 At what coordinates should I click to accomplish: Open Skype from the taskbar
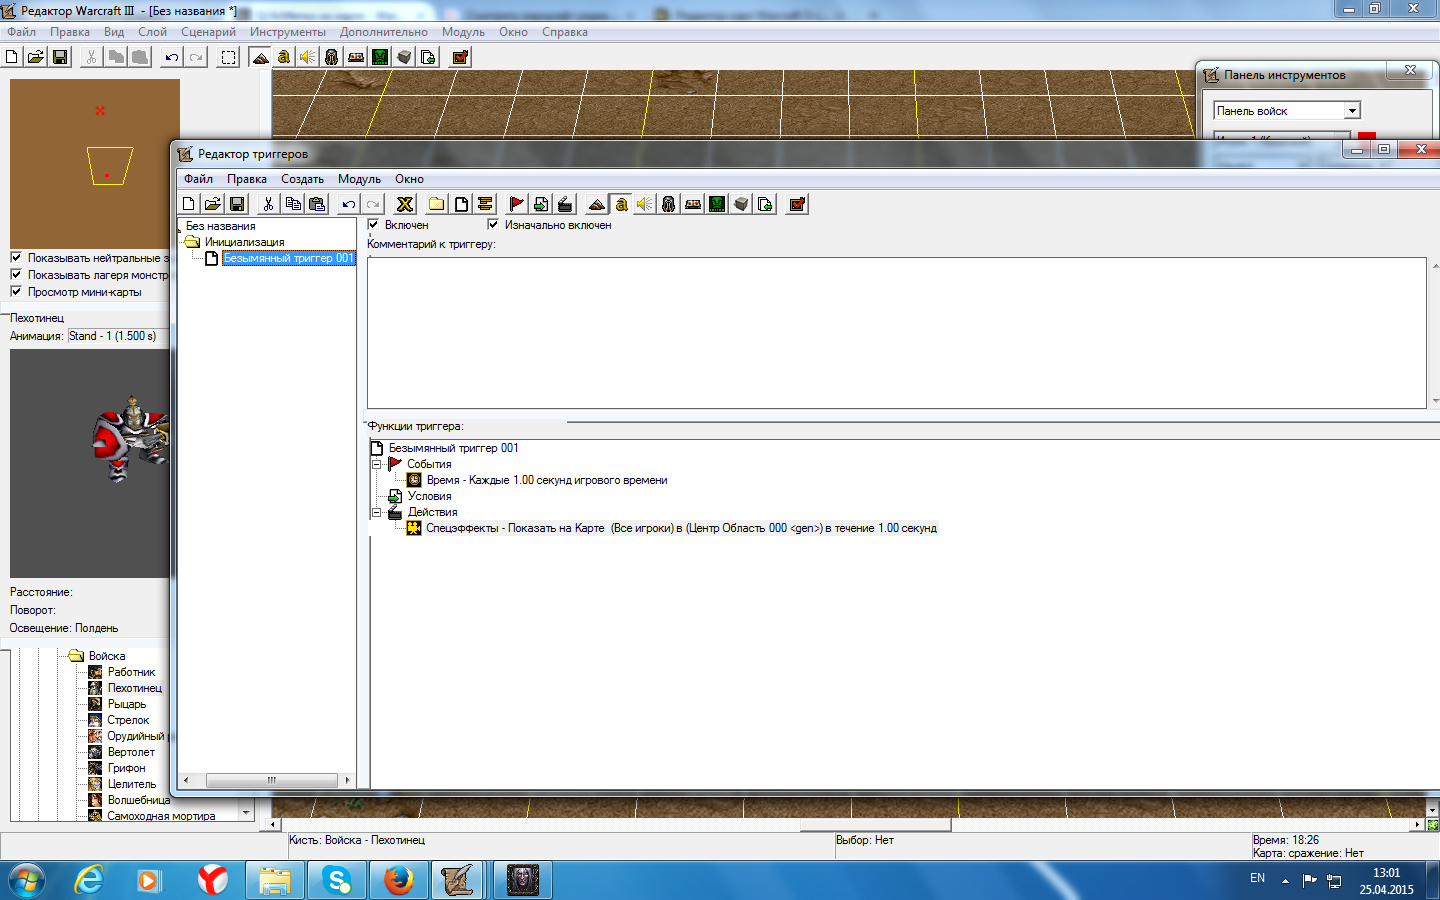pos(337,880)
